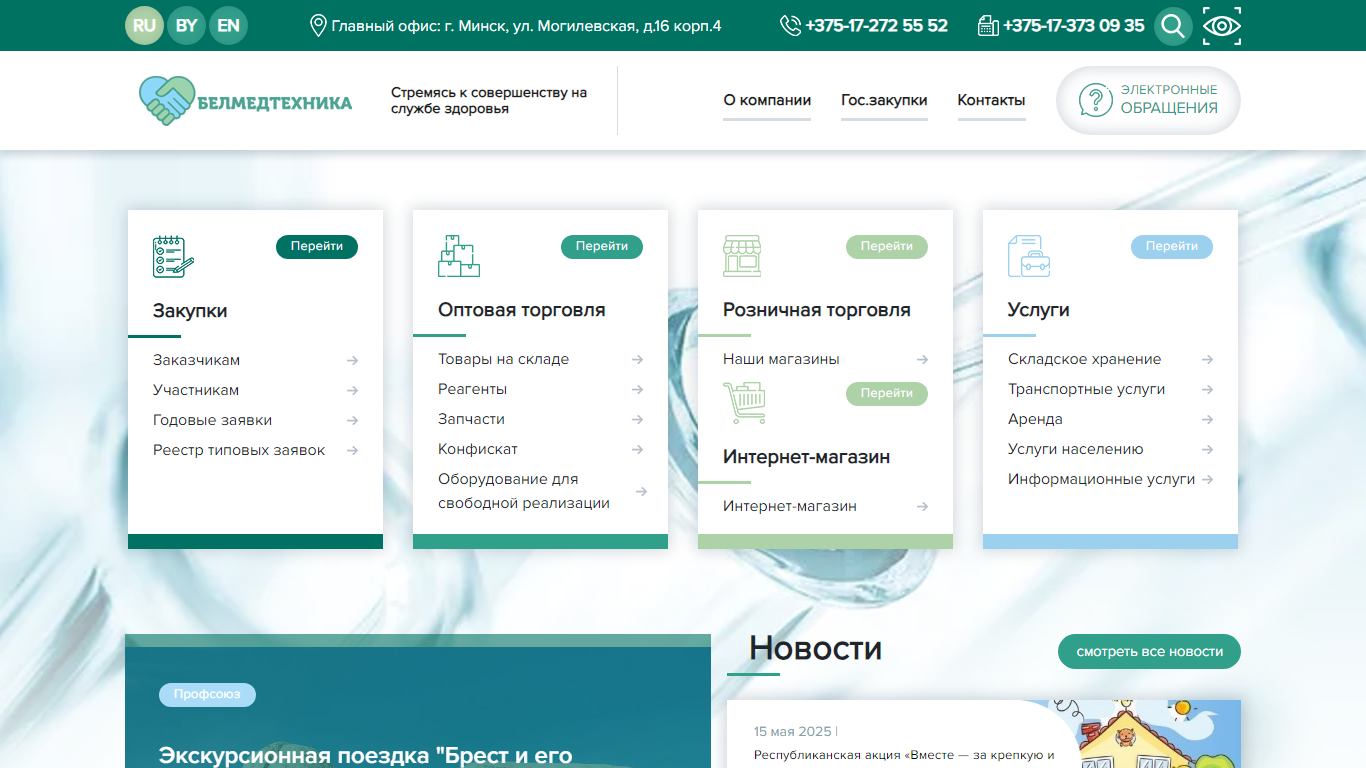Click the arrow beside Реестр типовых заявок
1366x768 pixels.
(x=353, y=451)
